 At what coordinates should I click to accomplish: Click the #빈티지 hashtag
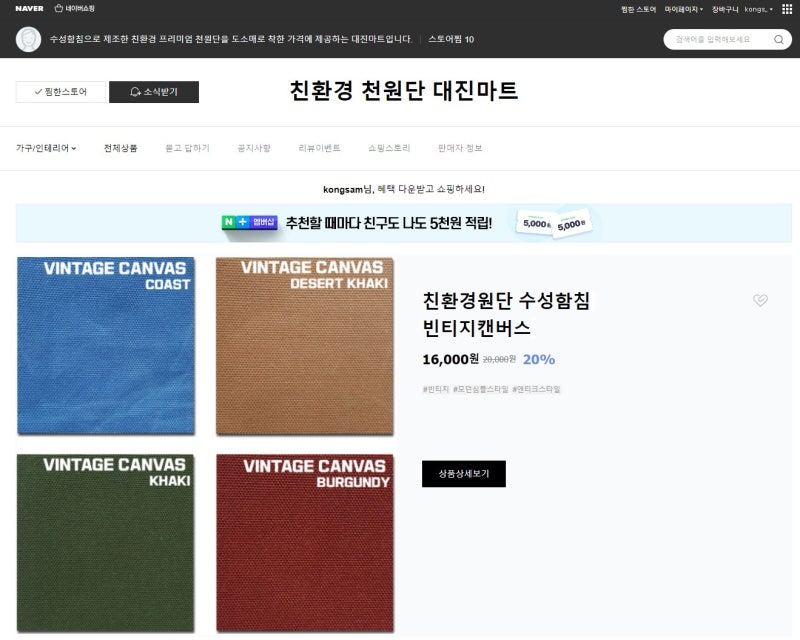pos(435,389)
